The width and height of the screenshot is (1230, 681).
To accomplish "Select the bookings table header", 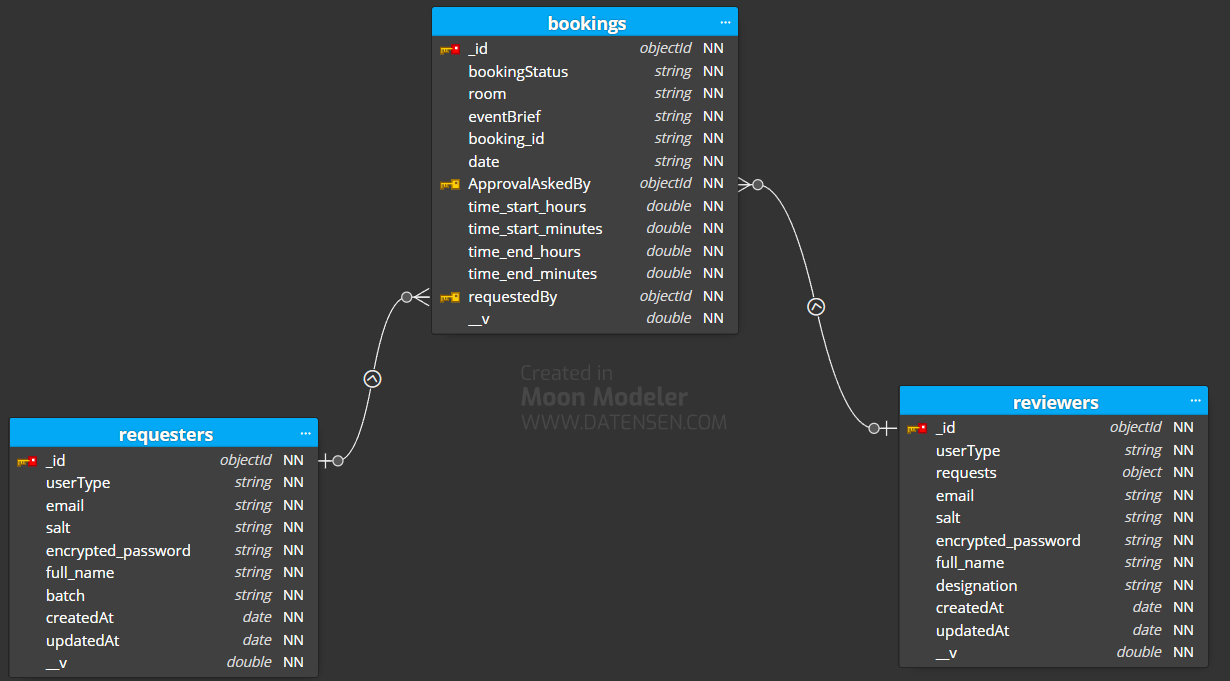I will tap(586, 23).
